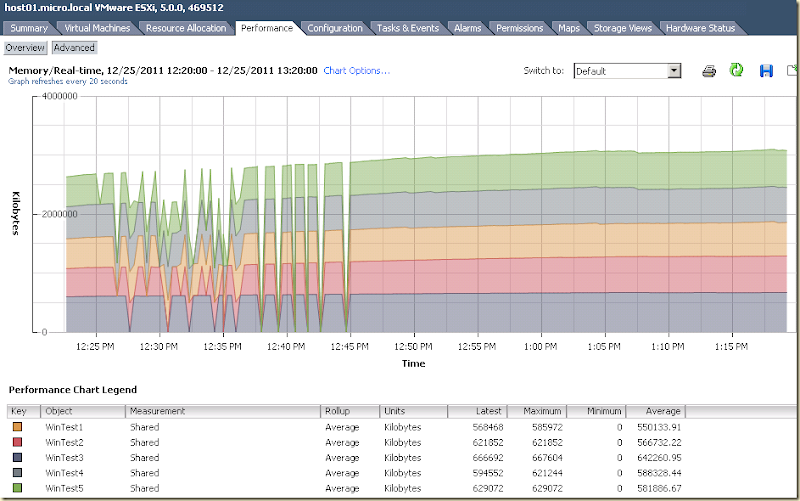Viewport: 800px width, 501px height.
Task: Open the Permissions tab
Action: point(519,28)
